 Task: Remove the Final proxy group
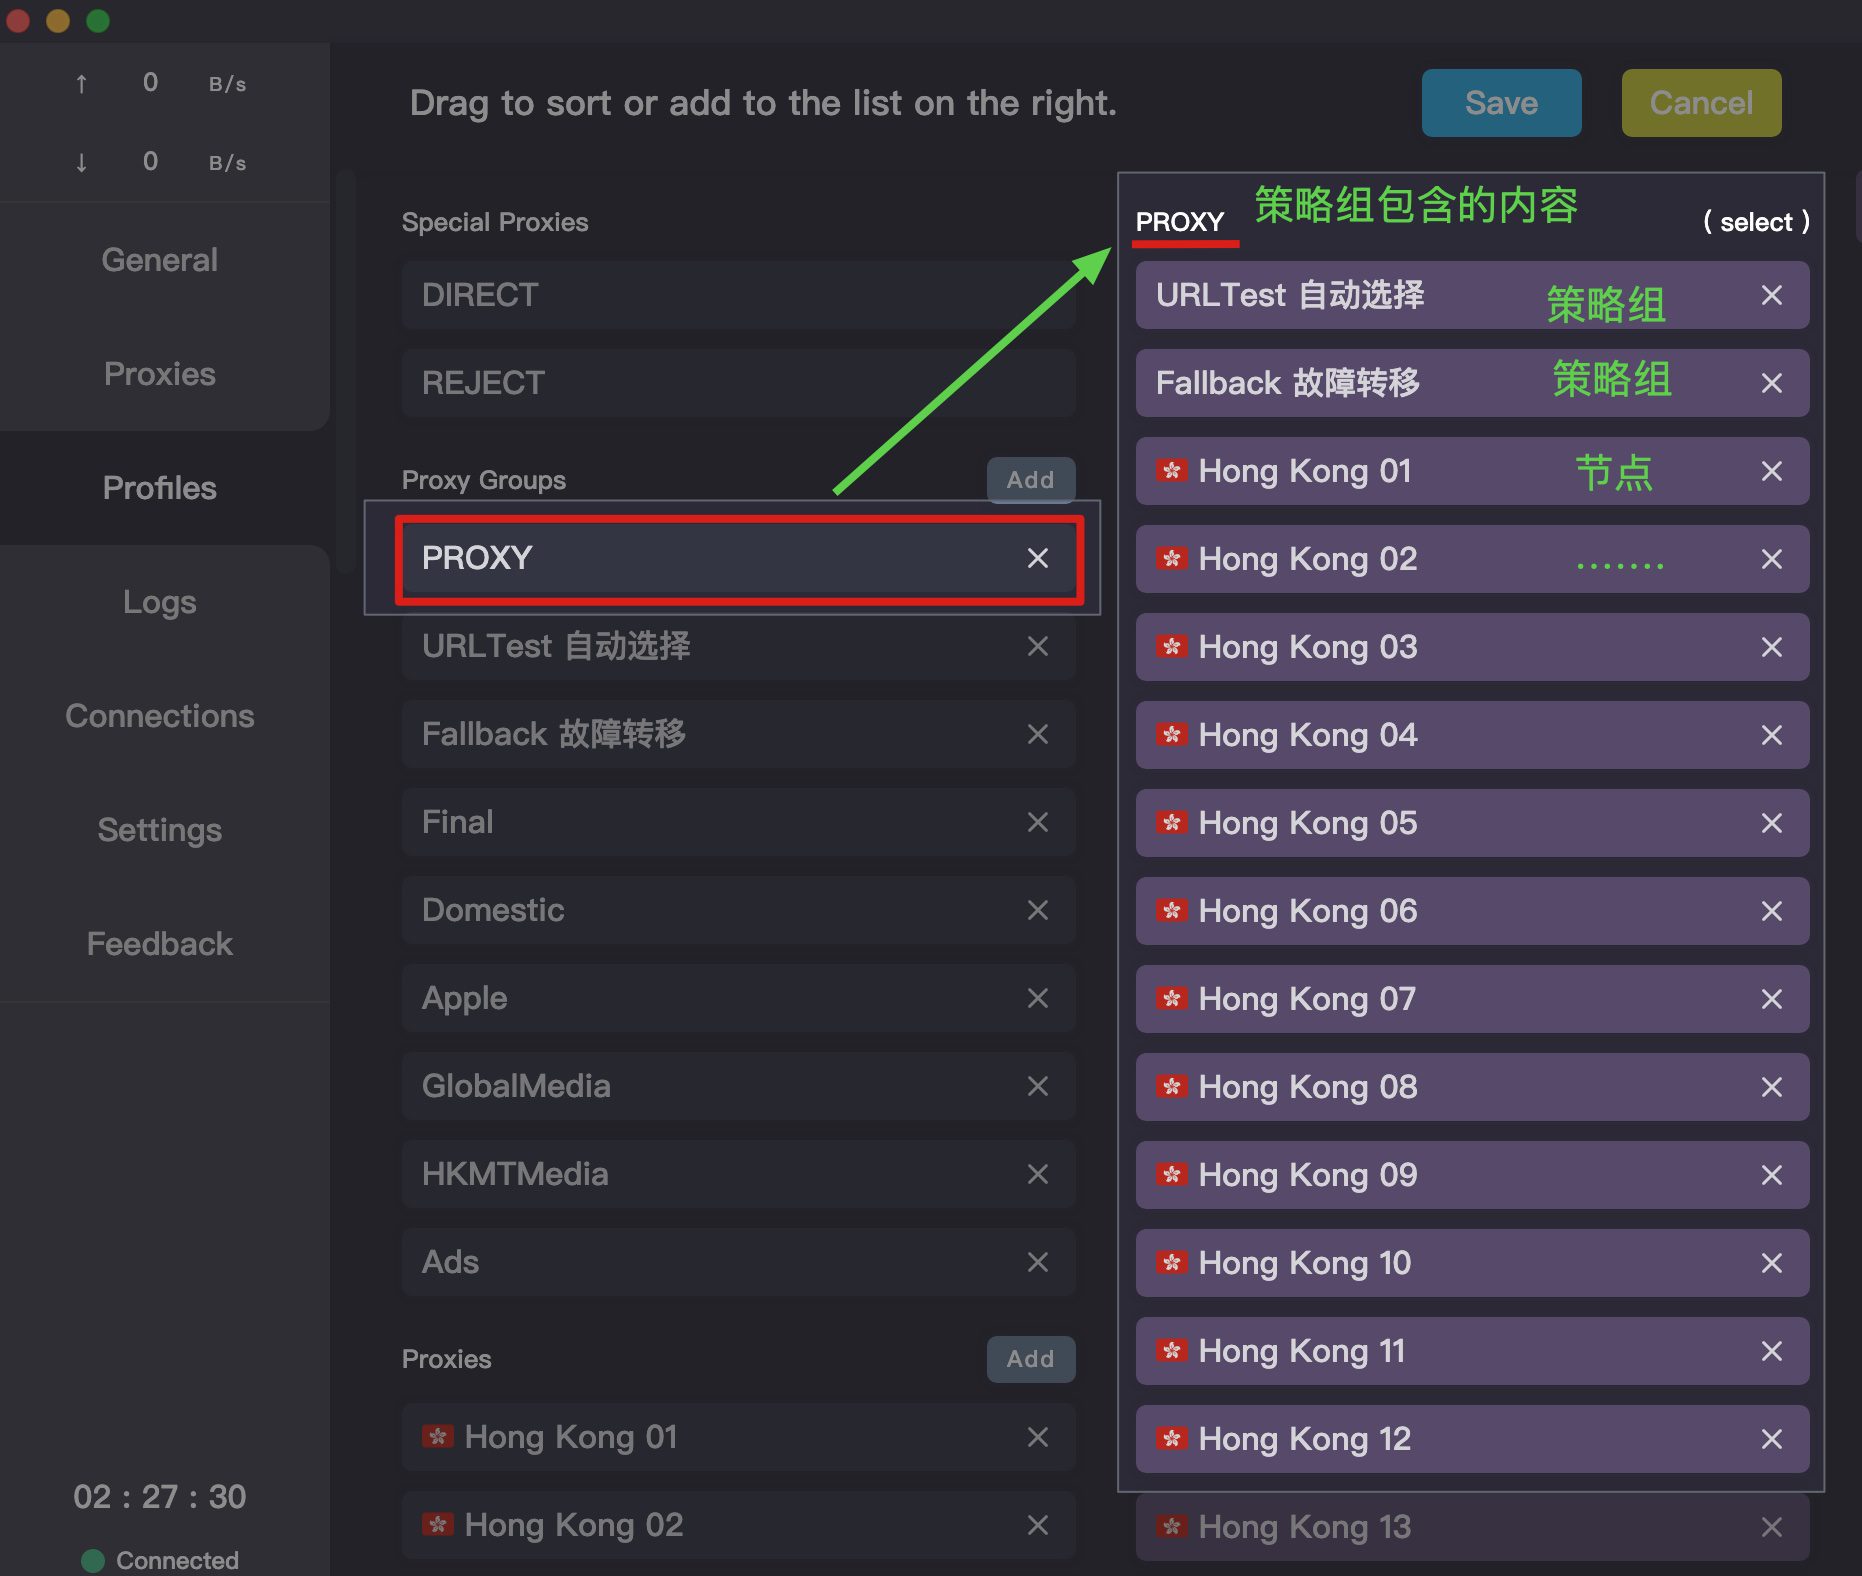[1037, 822]
